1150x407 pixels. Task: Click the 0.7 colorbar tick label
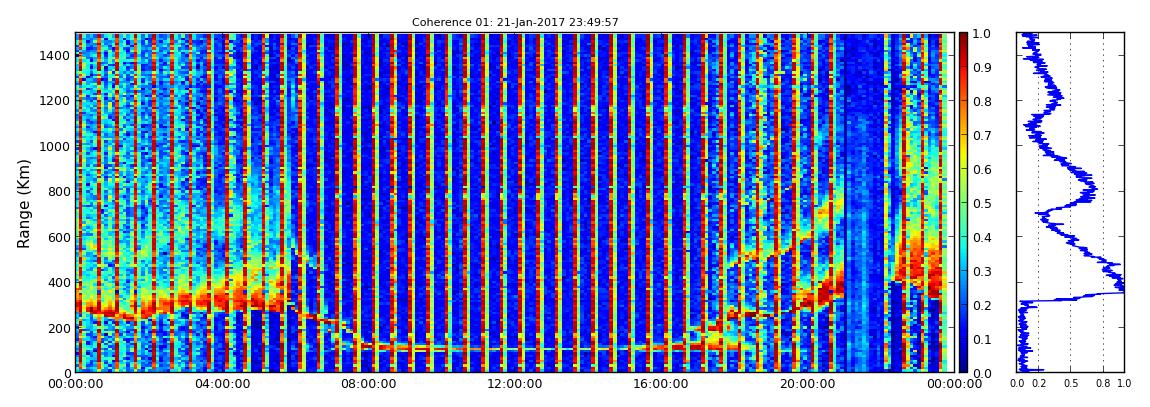[981, 136]
